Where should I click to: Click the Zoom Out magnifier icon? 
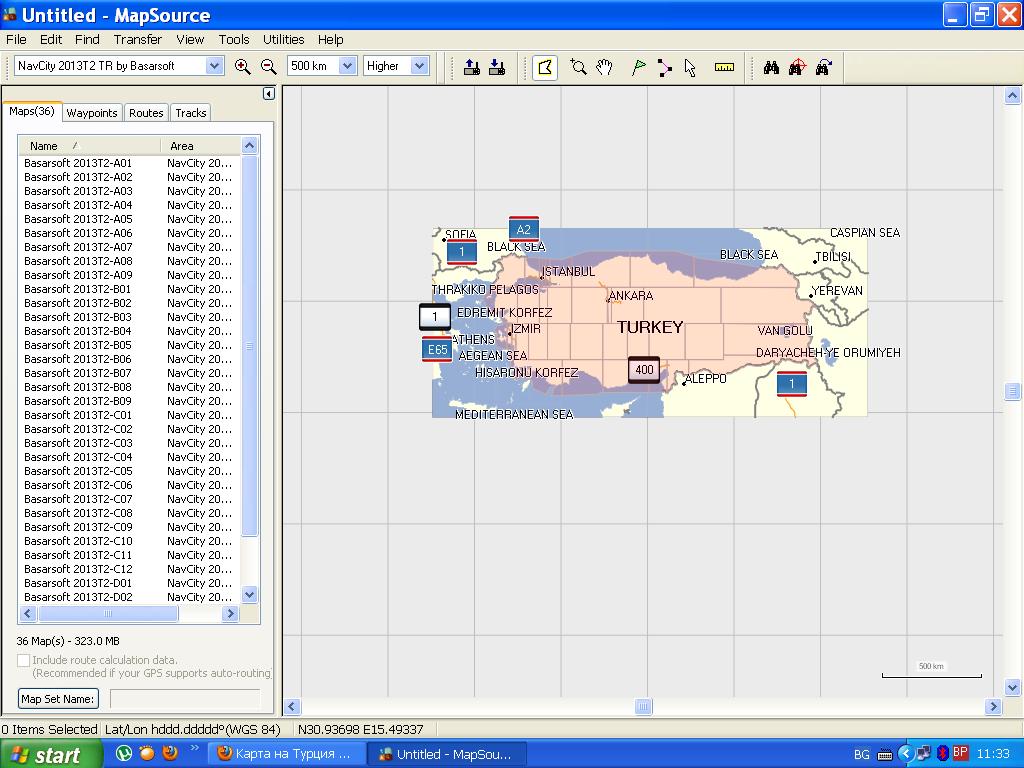click(268, 66)
